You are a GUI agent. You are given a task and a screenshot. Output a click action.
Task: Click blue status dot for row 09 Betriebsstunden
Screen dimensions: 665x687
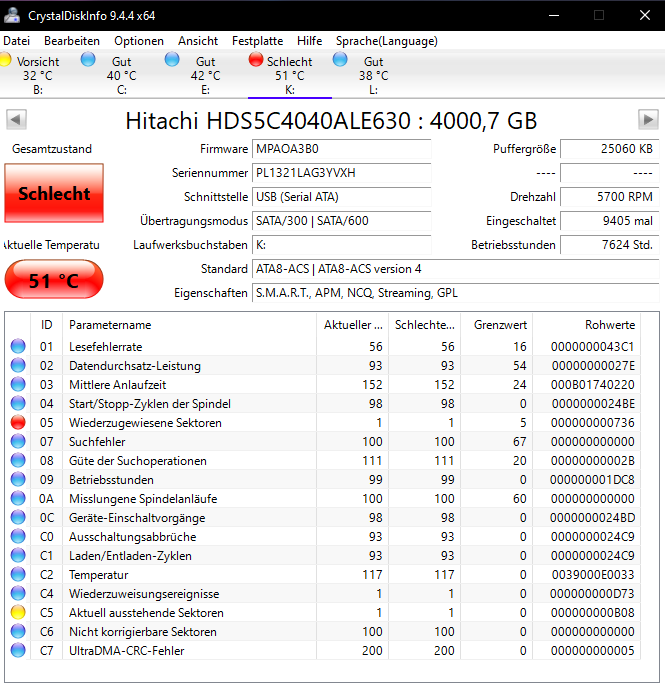click(x=18, y=479)
